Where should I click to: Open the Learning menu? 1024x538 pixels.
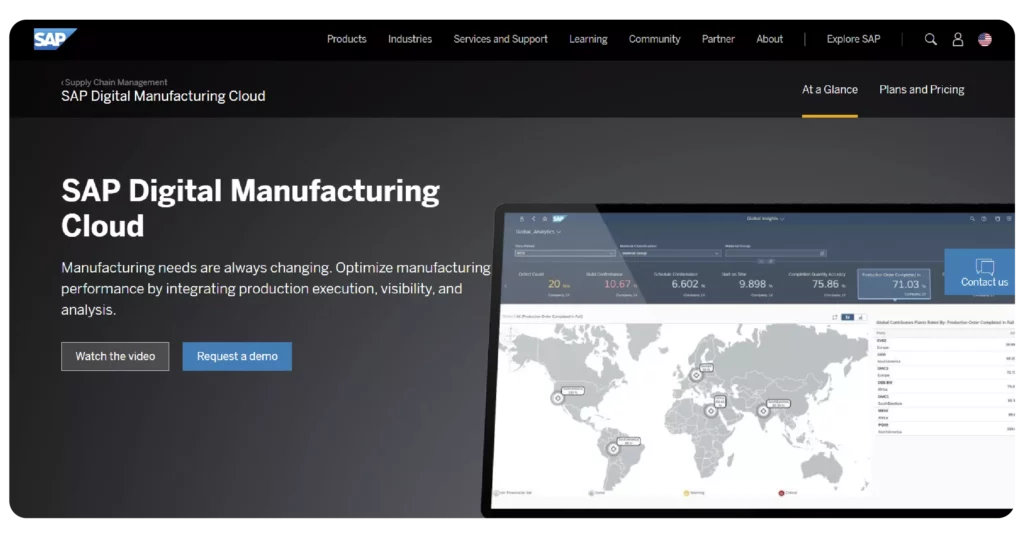[x=588, y=39]
